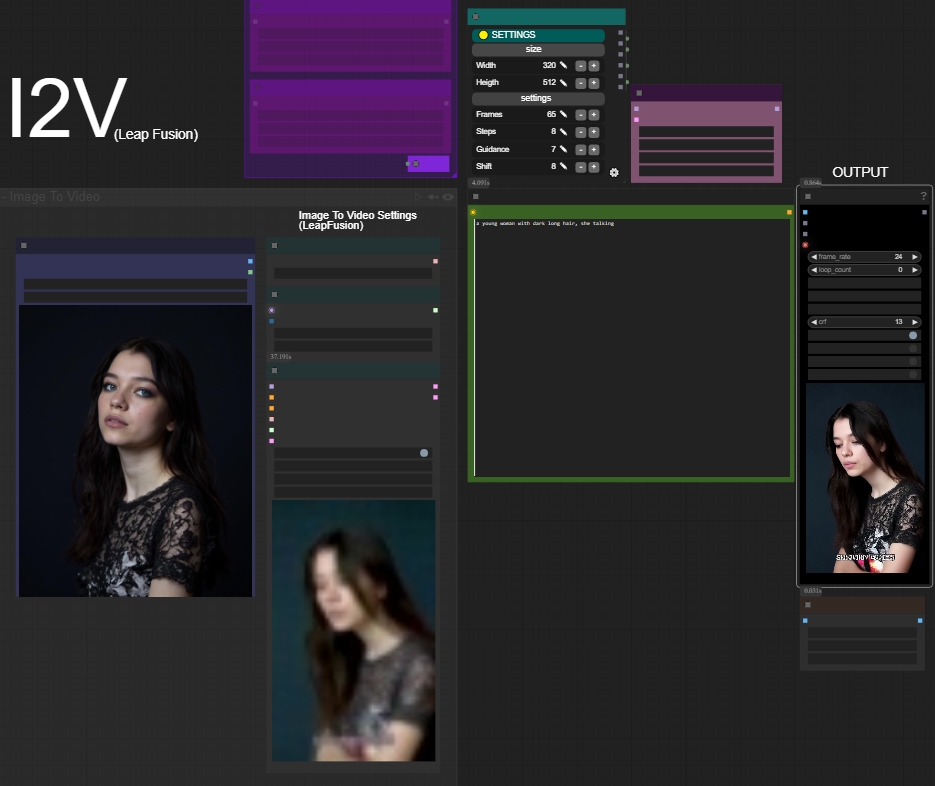Click the Image To Video group title
This screenshot has width=935, height=786.
54,197
